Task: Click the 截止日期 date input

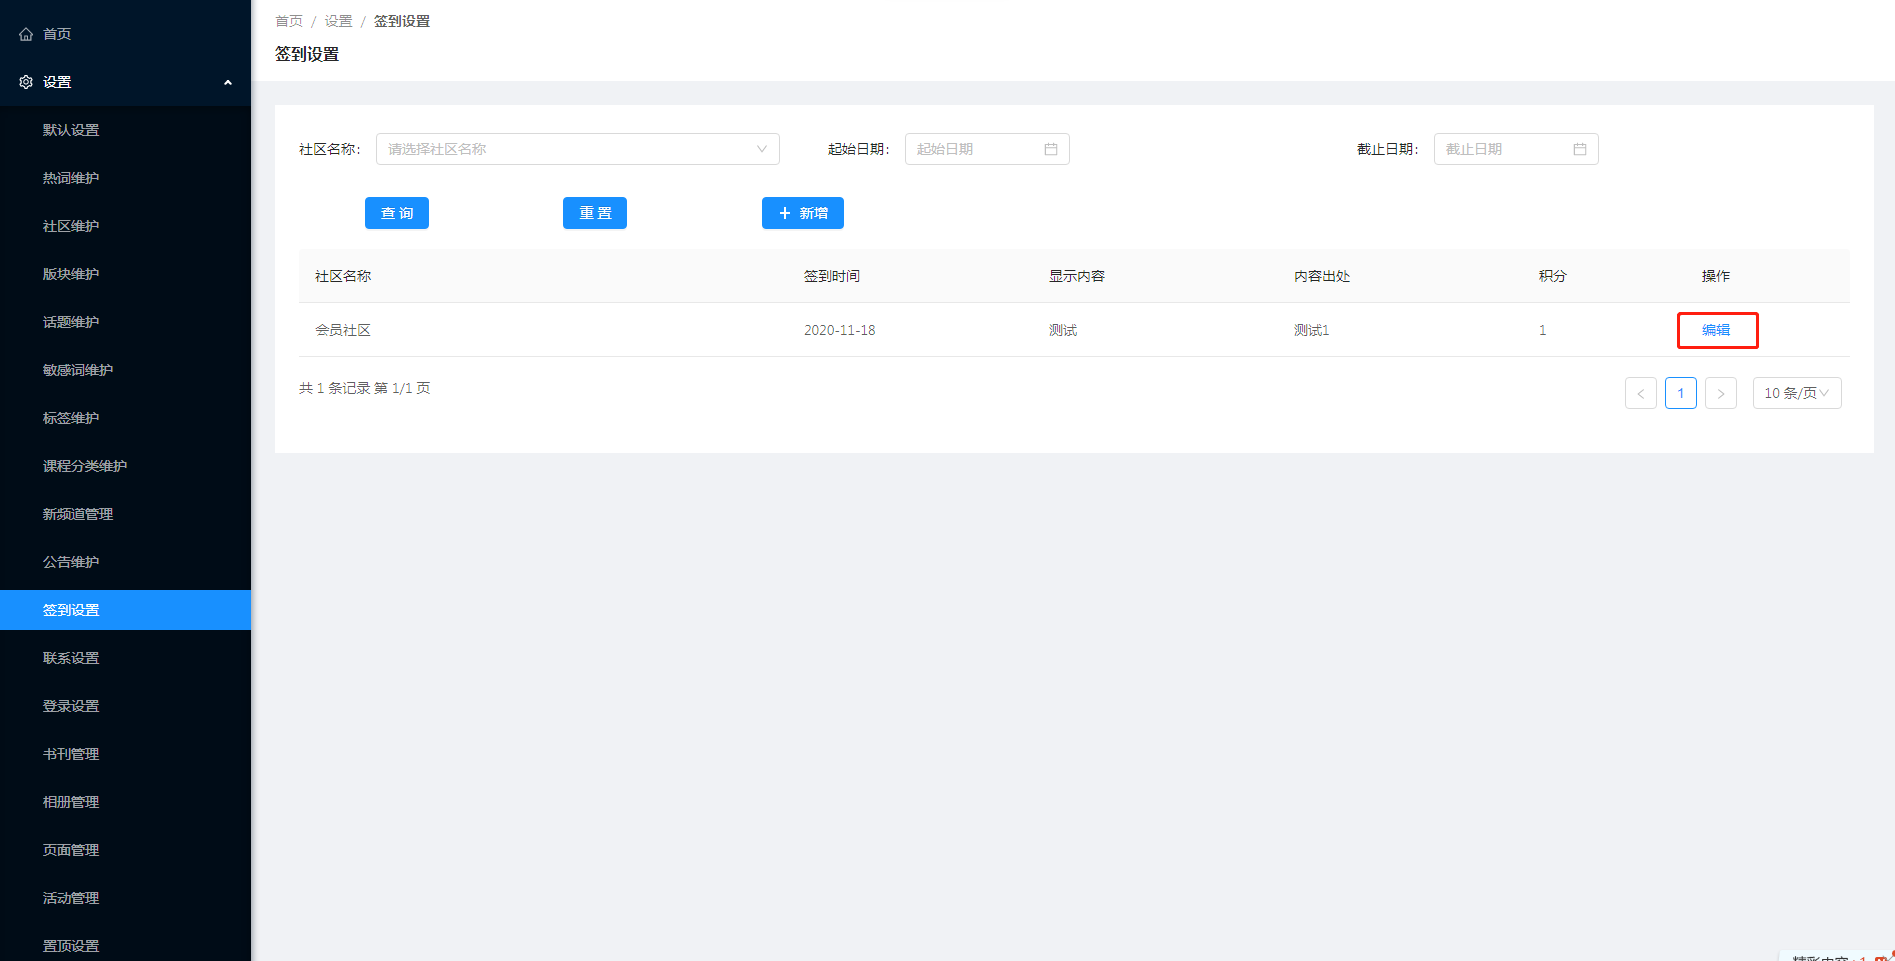Action: pos(1516,149)
